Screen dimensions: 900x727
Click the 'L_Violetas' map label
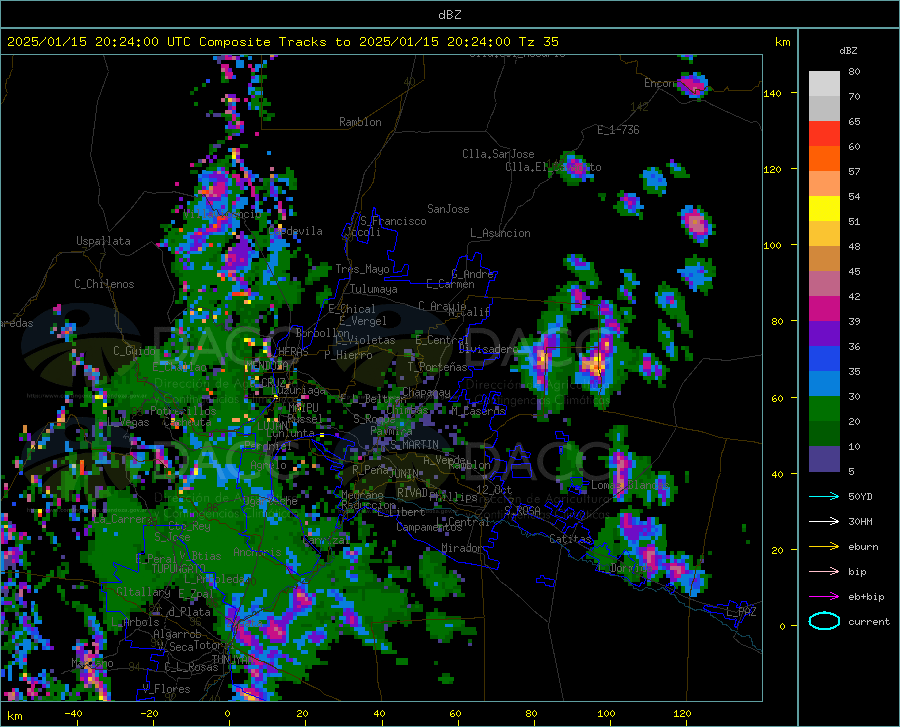point(365,340)
